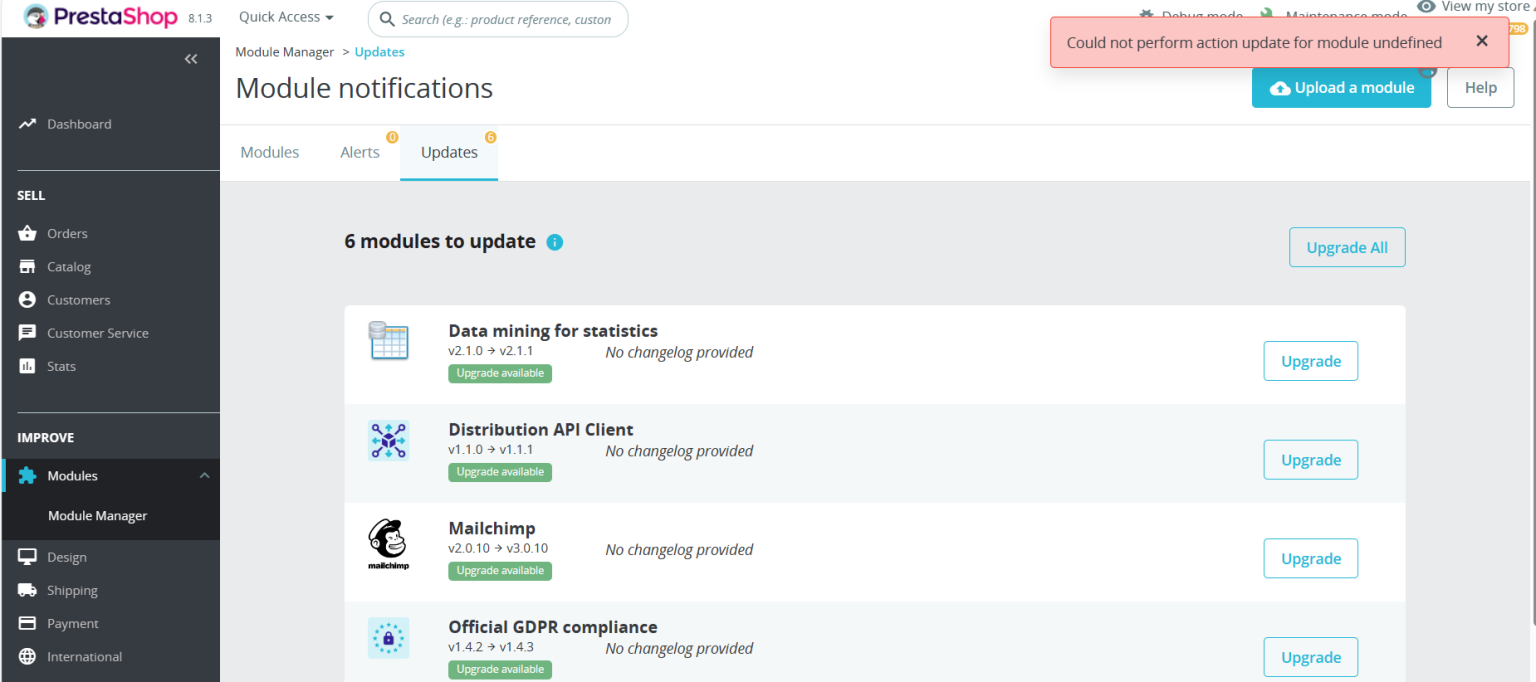Click Upload a module

[x=1341, y=87]
